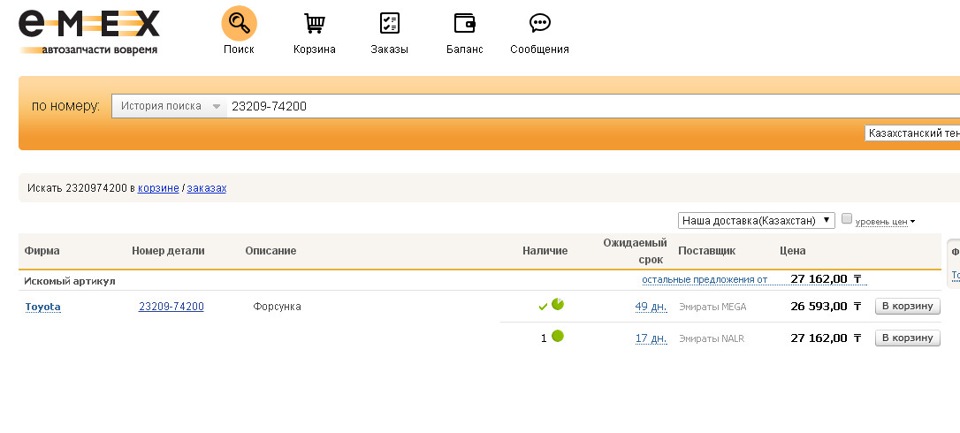
Task: Open the Наша доставка(Казахстан) dropdown
Action: 756,220
